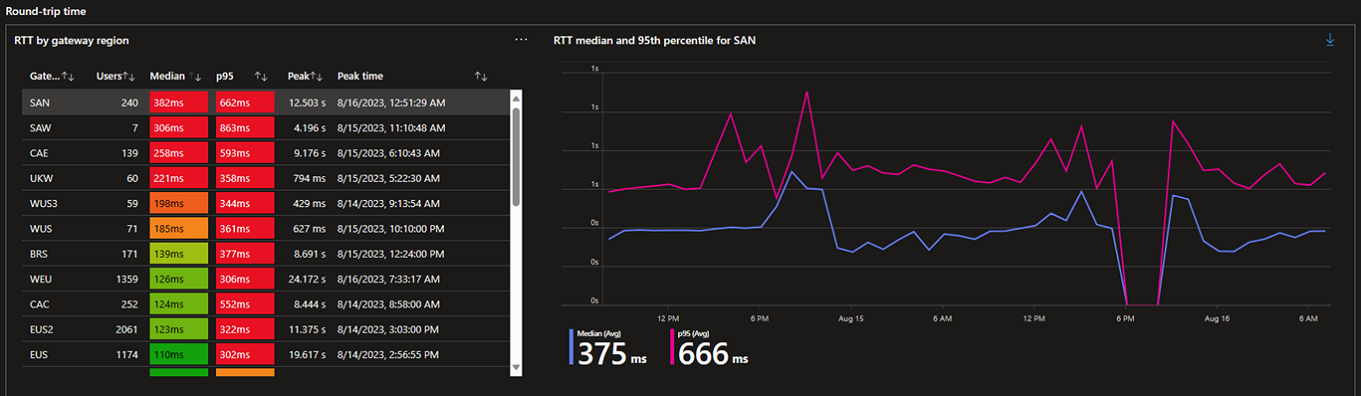The height and width of the screenshot is (396, 1361).
Task: Sort table by Users column arrows
Action: coord(129,76)
